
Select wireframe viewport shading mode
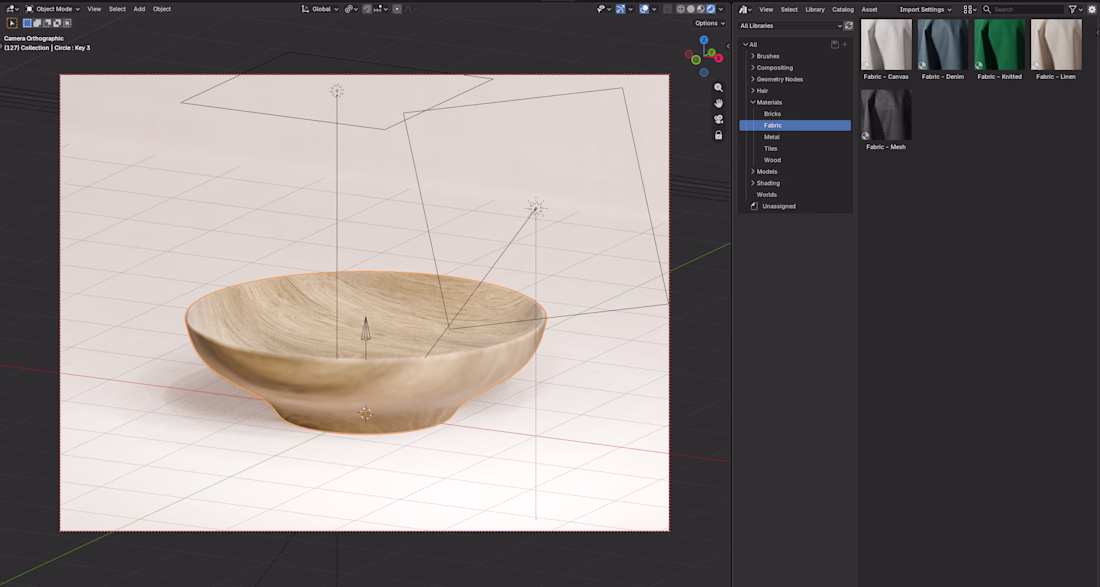(680, 9)
